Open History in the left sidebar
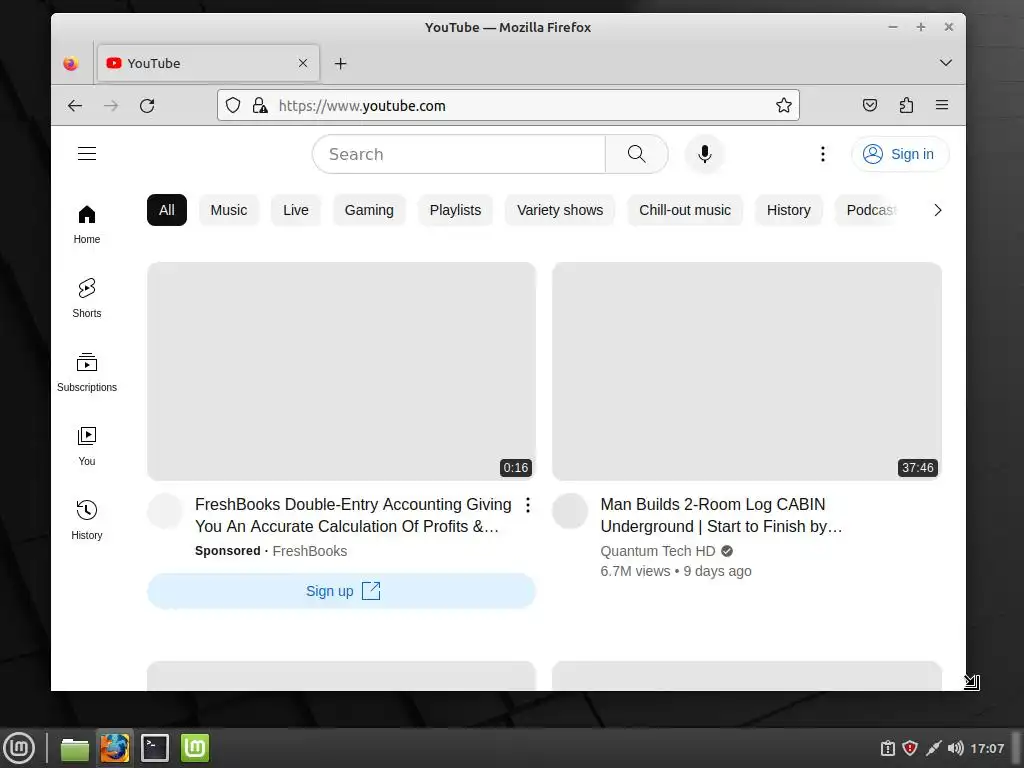1024x768 pixels. [x=87, y=520]
